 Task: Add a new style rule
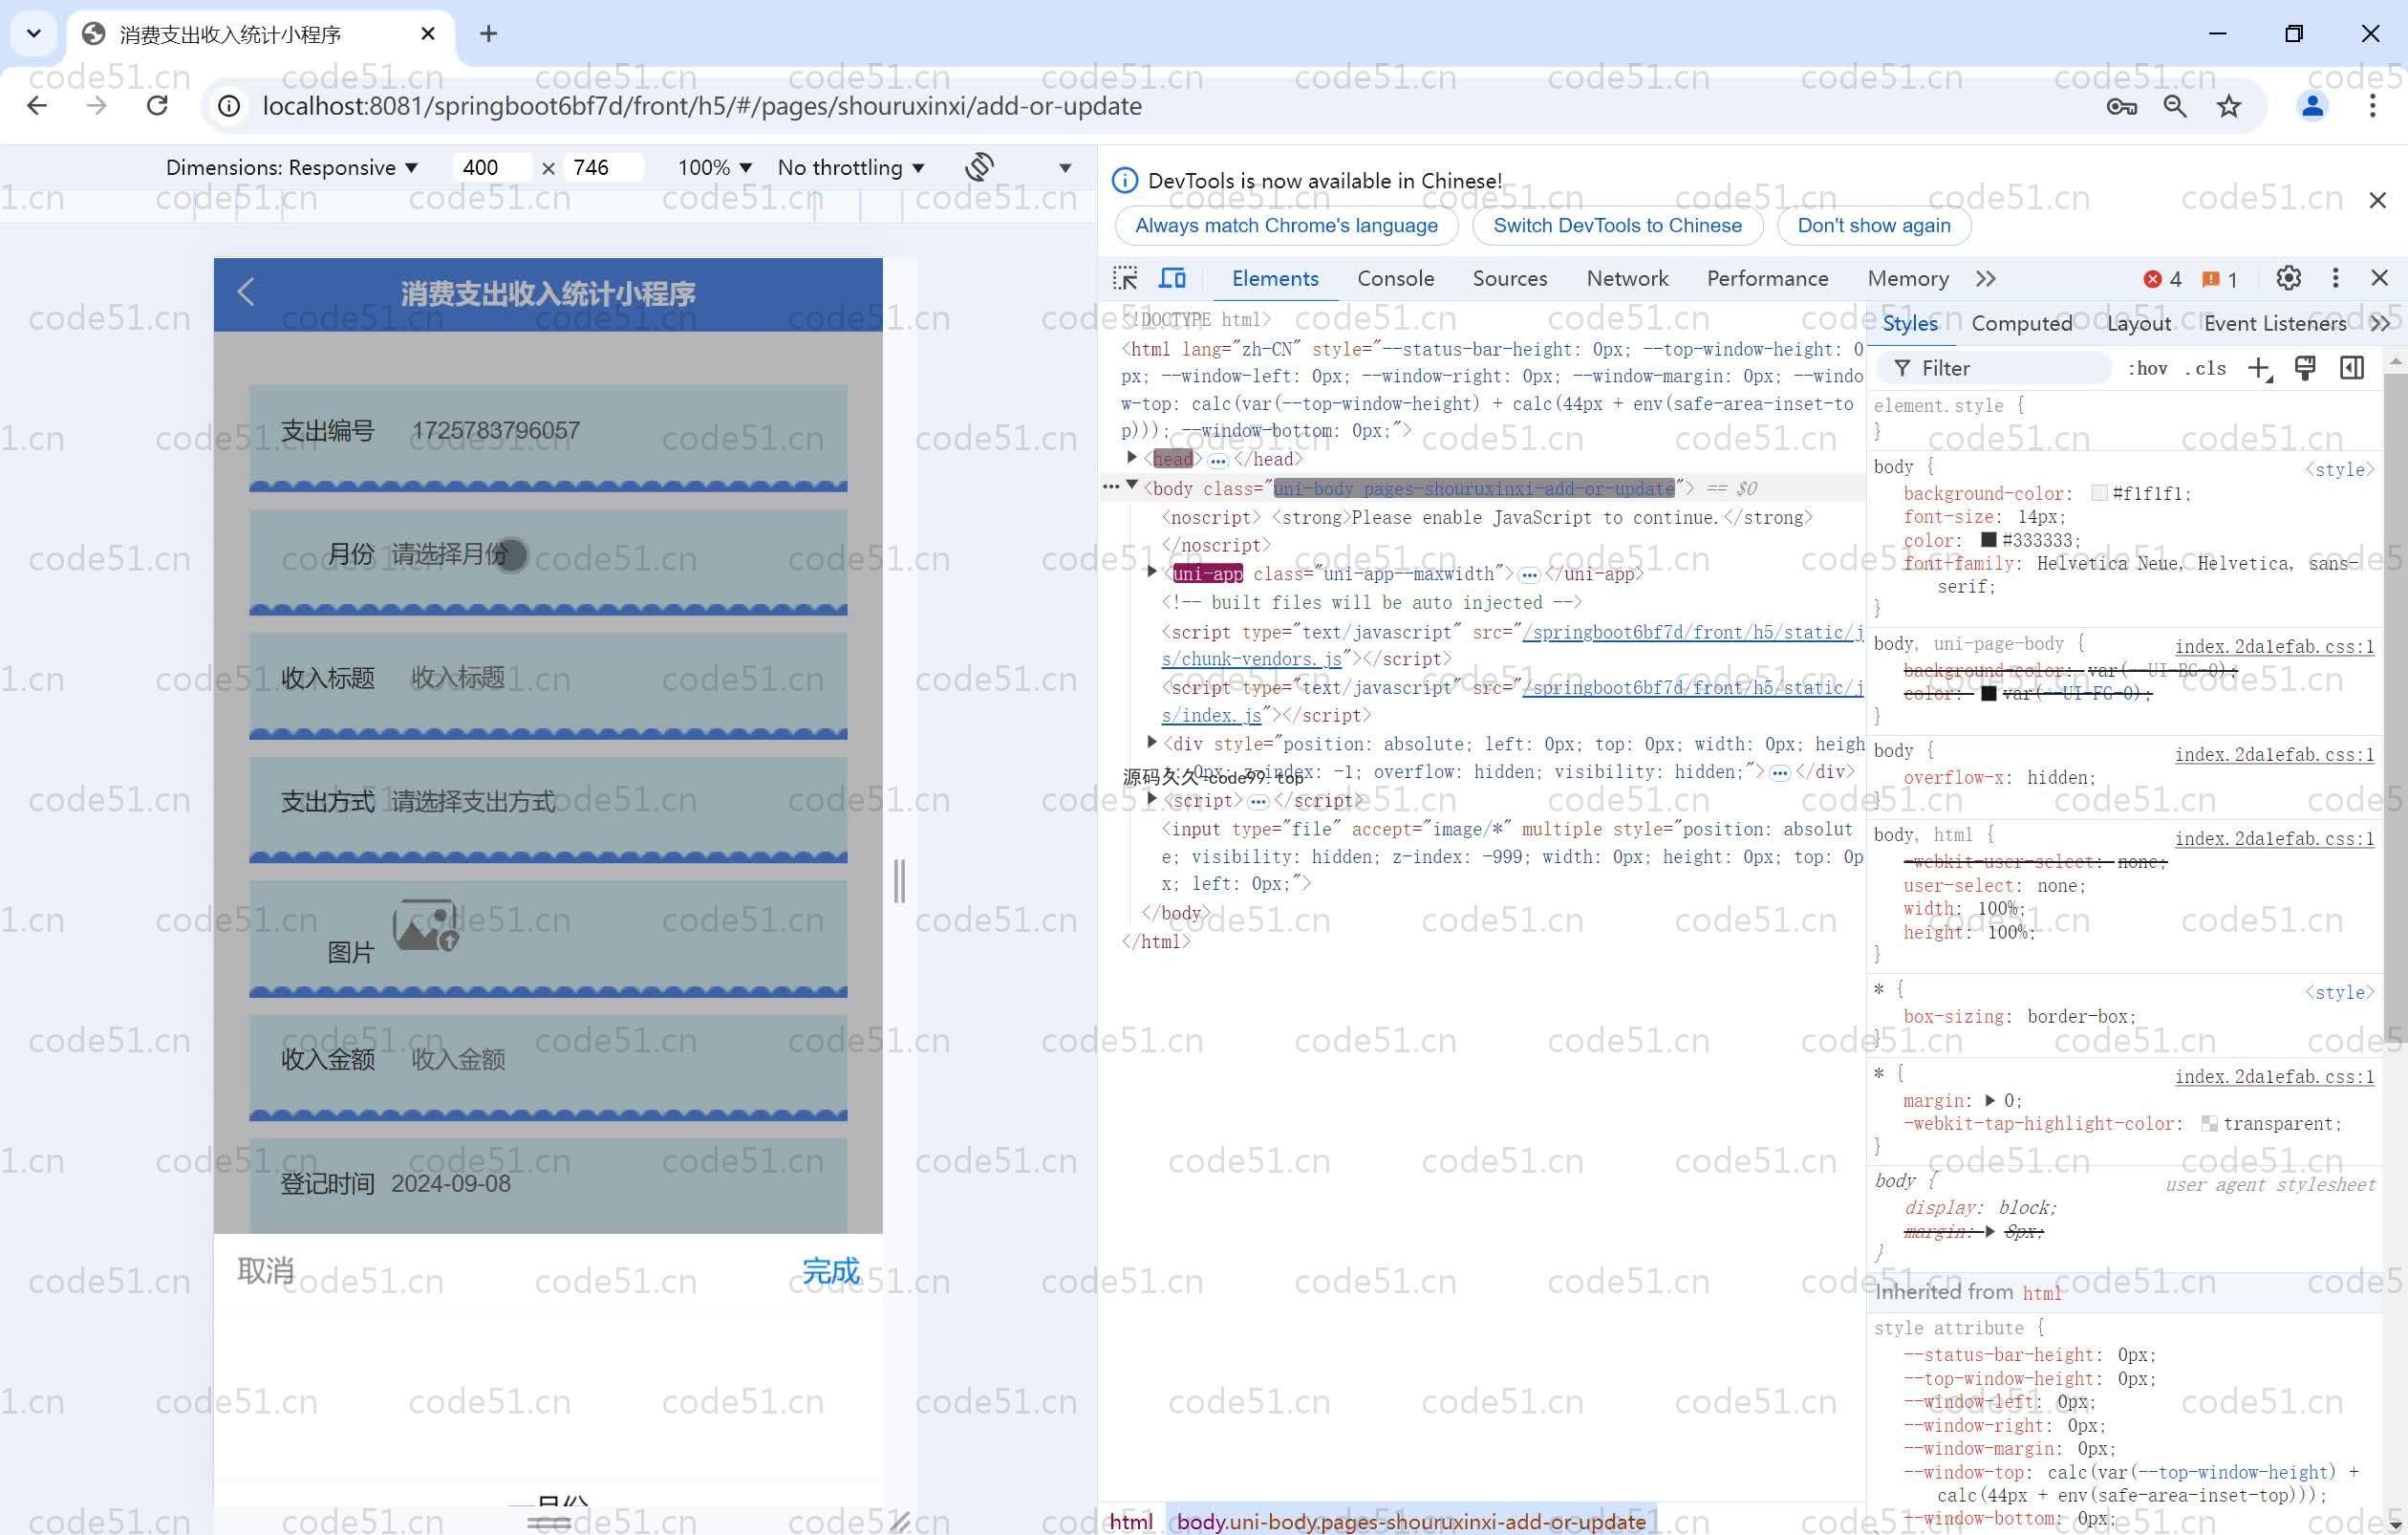point(2260,368)
